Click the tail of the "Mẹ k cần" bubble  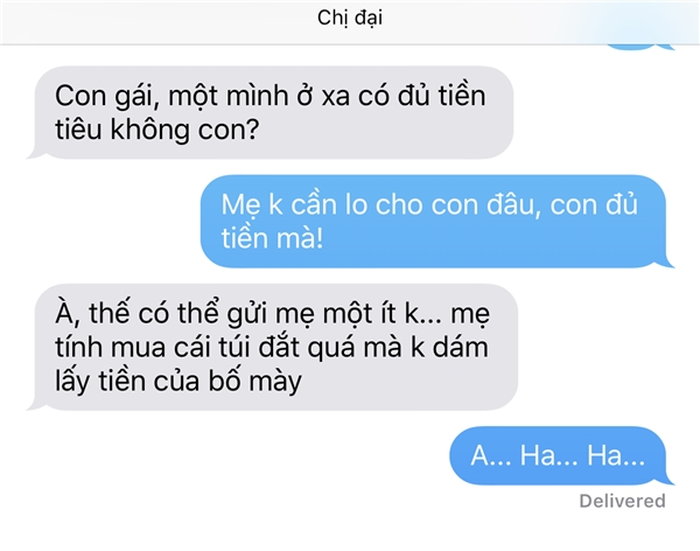click(x=667, y=261)
